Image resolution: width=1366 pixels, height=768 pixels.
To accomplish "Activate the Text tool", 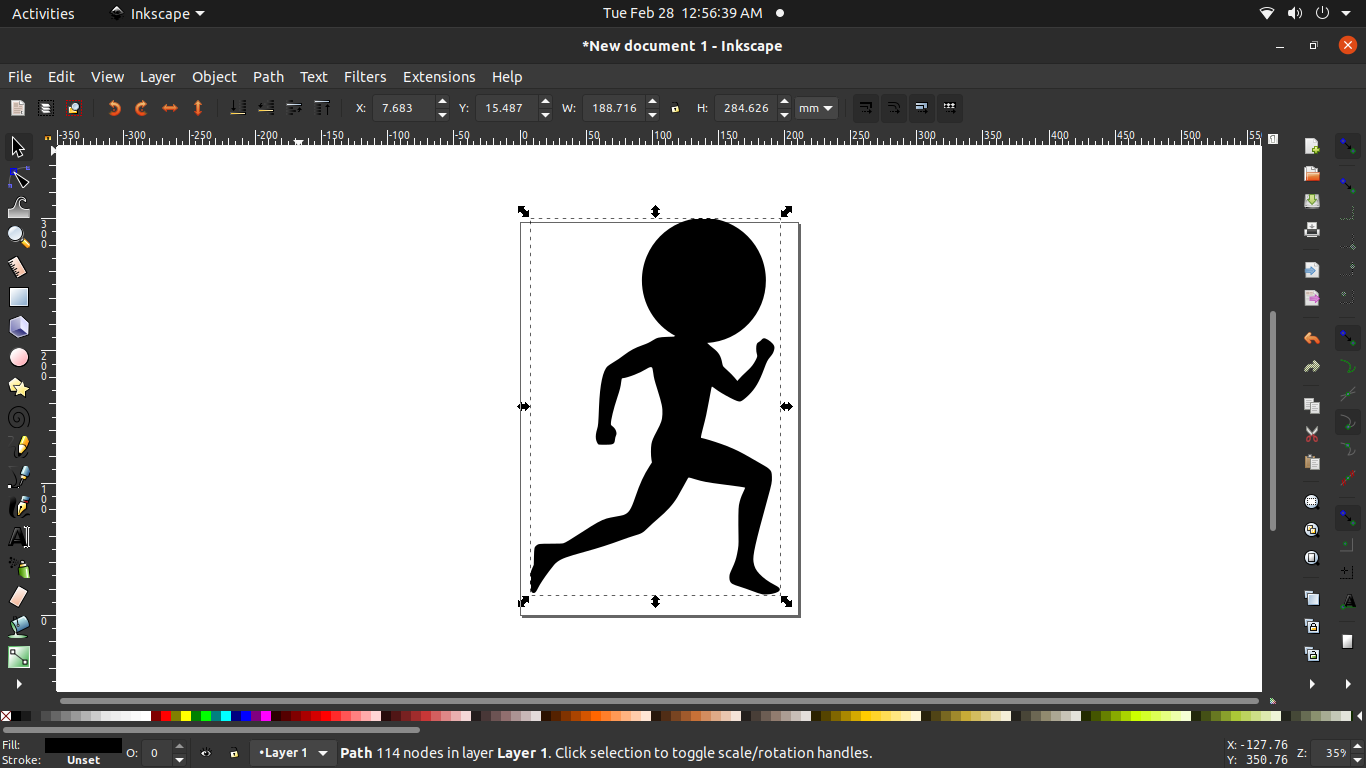I will click(17, 537).
